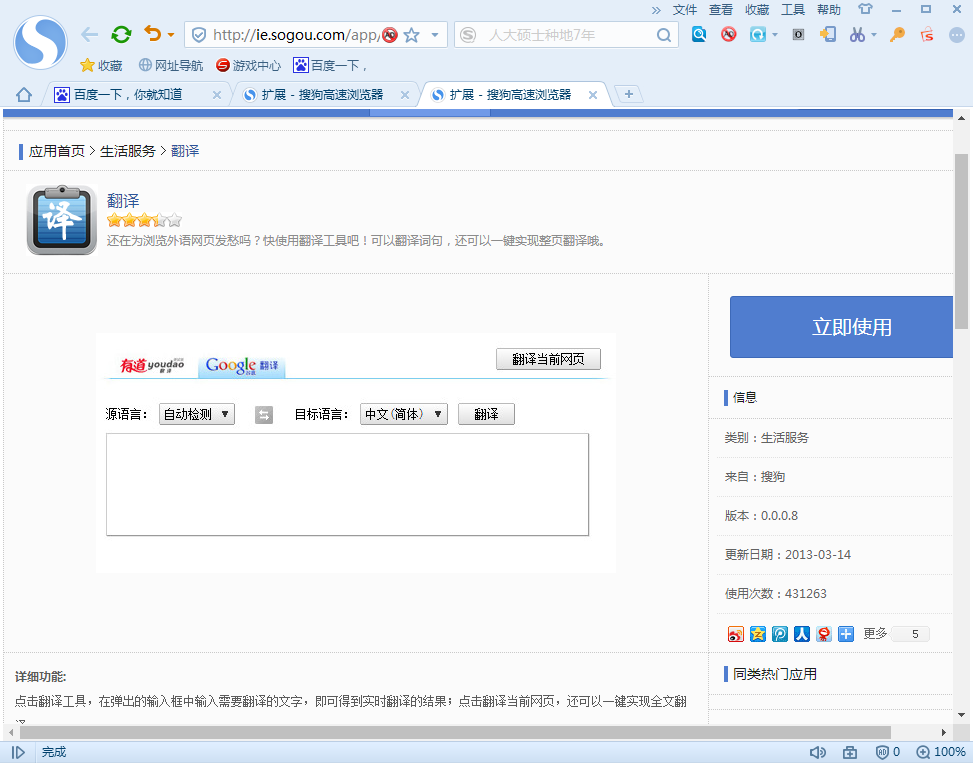Click the send-to-phone toolbar icon
The width and height of the screenshot is (973, 763).
tap(827, 34)
